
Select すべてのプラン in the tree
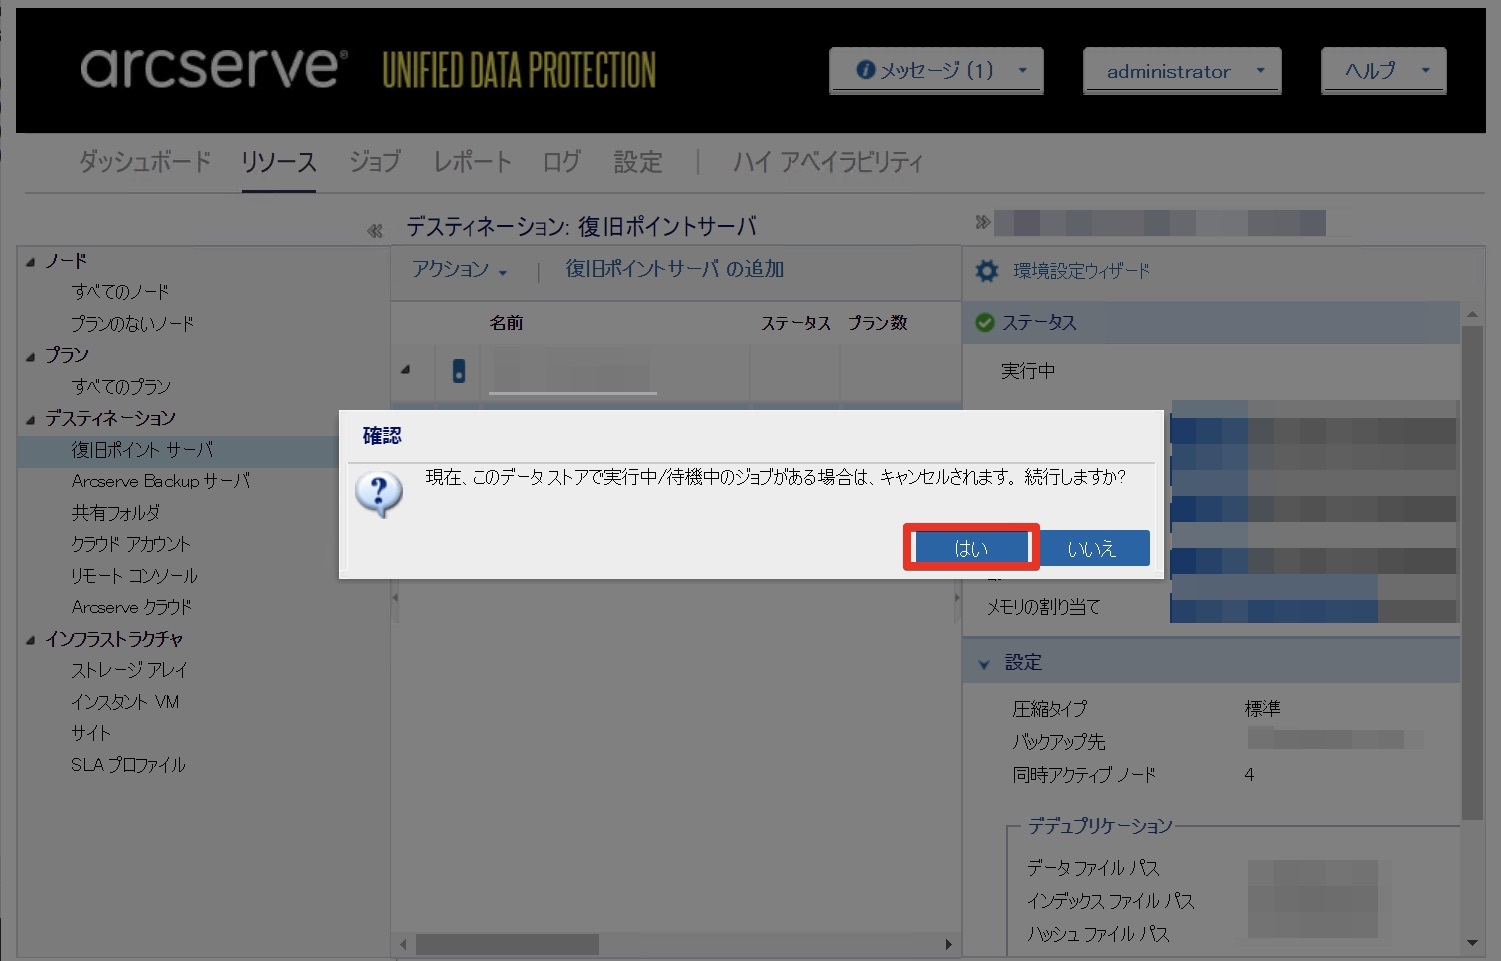click(x=121, y=387)
